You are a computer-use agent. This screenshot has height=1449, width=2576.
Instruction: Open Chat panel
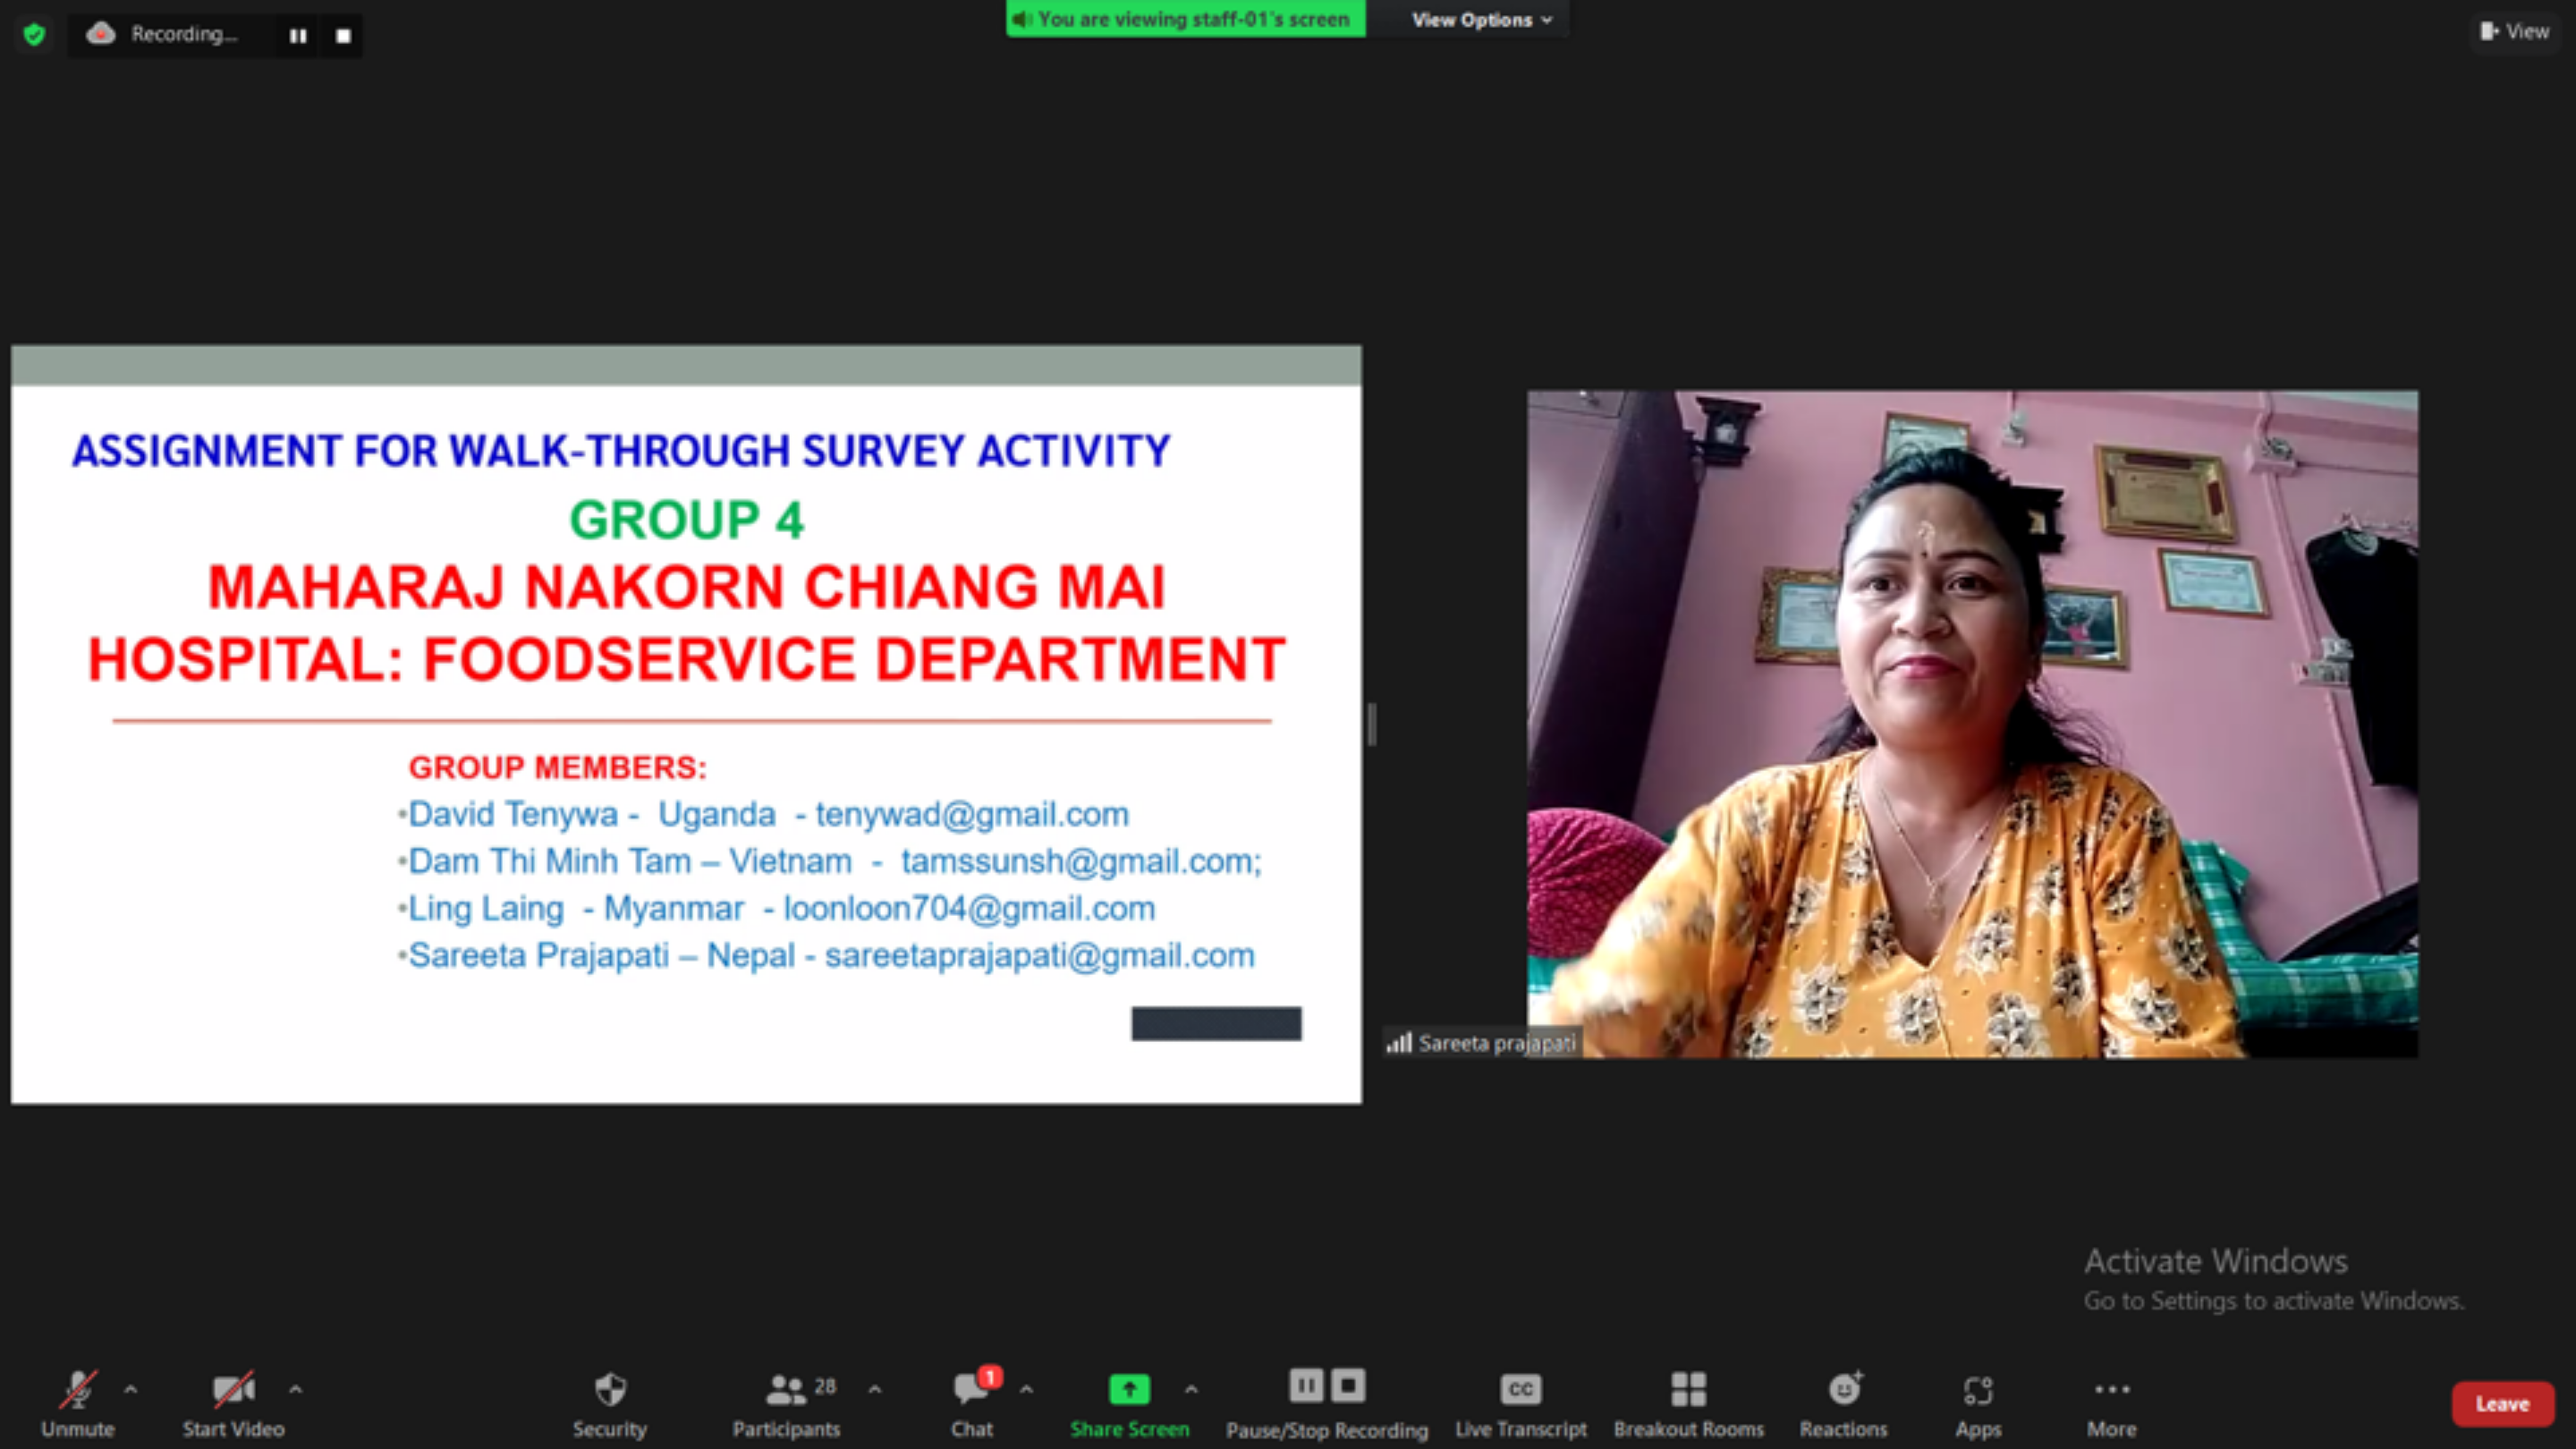972,1402
